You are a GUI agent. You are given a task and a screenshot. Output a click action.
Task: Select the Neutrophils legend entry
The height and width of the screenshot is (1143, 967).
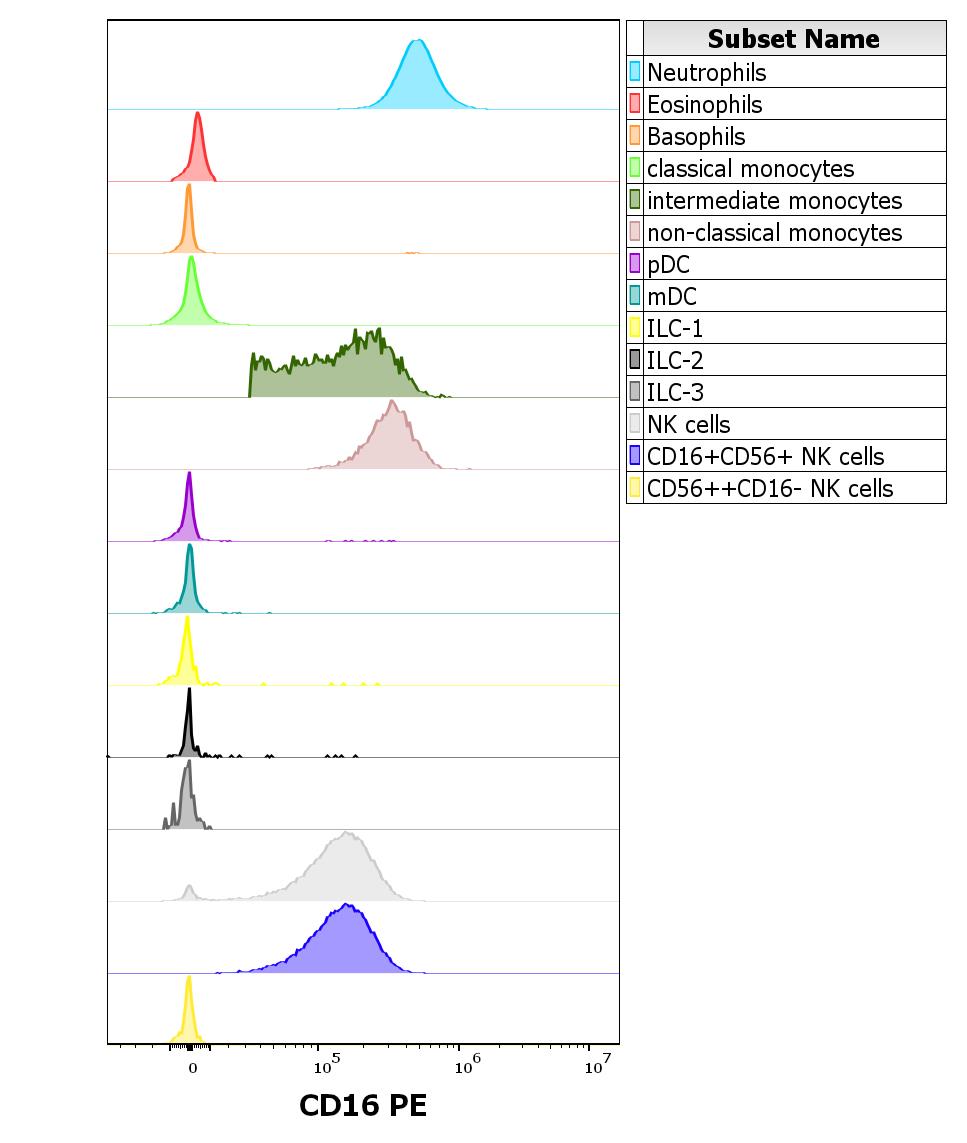[x=710, y=72]
